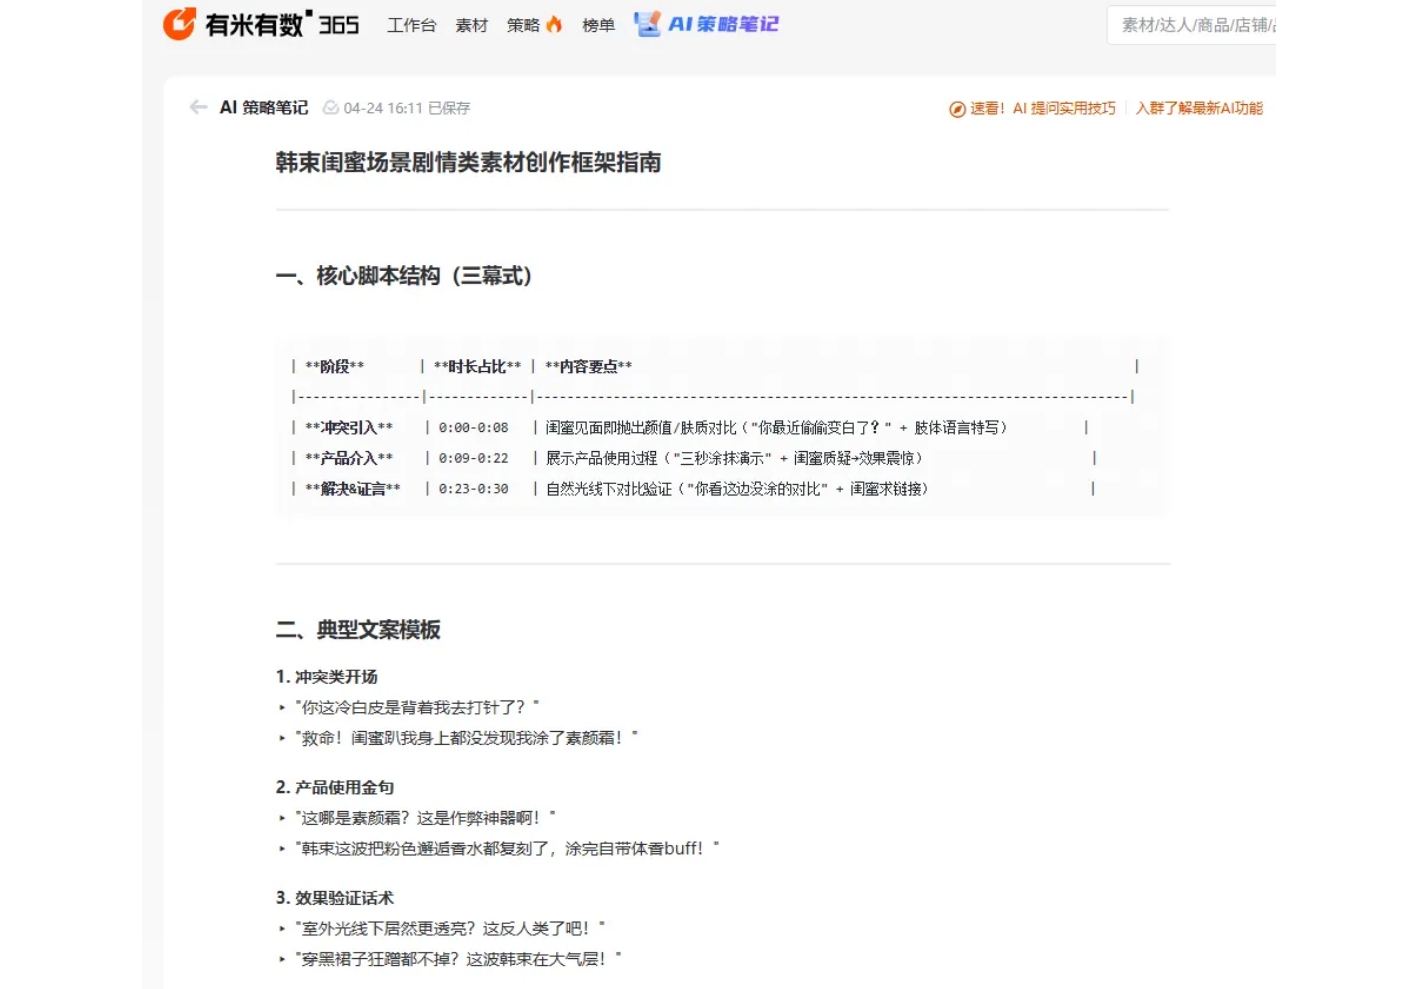Click the subheading 1. 冲突类开场
Viewport: 1407px width, 989px height.
pyautogui.click(x=327, y=677)
